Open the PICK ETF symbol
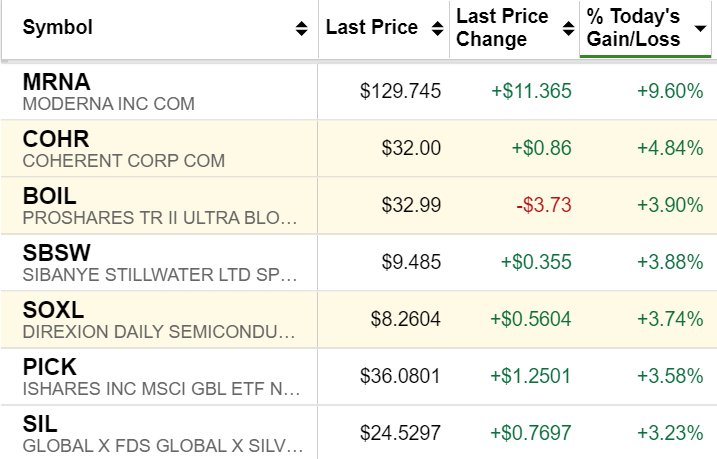This screenshot has height=459, width=717. pos(49,367)
